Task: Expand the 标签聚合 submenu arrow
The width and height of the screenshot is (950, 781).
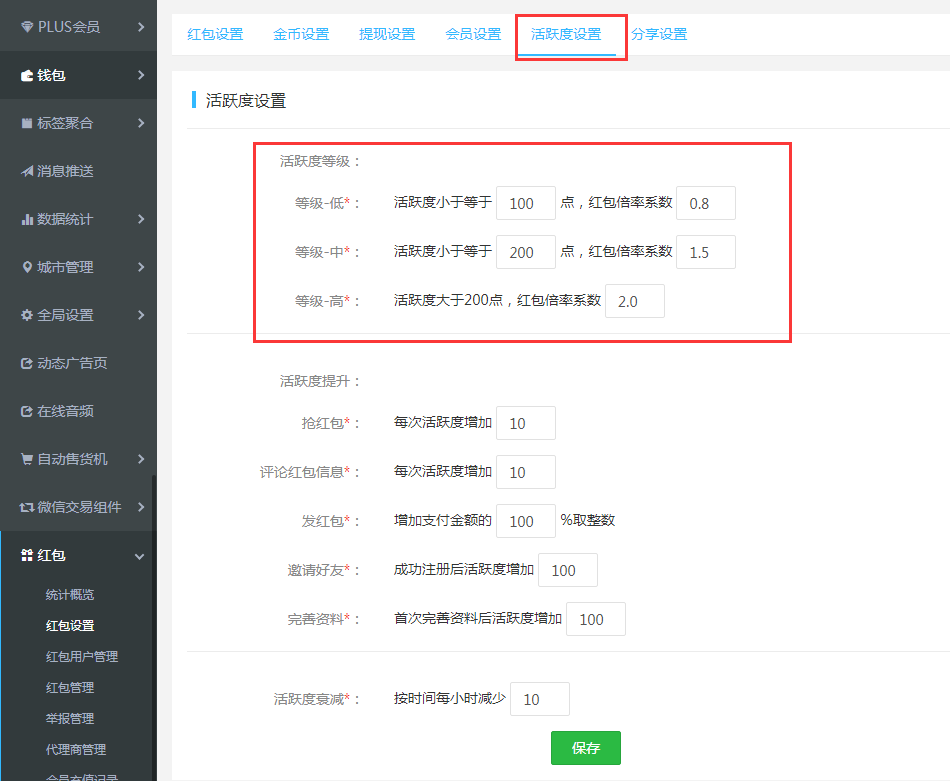Action: [141, 123]
